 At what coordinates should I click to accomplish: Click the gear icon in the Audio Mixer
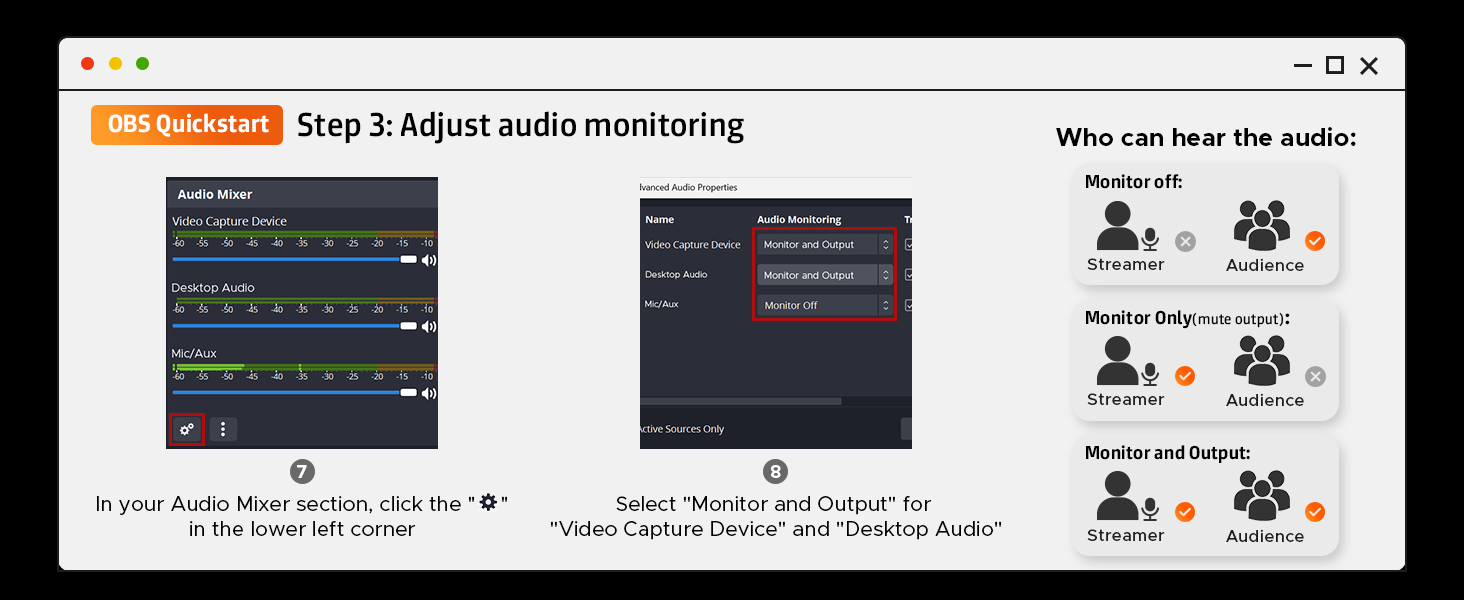(186, 428)
